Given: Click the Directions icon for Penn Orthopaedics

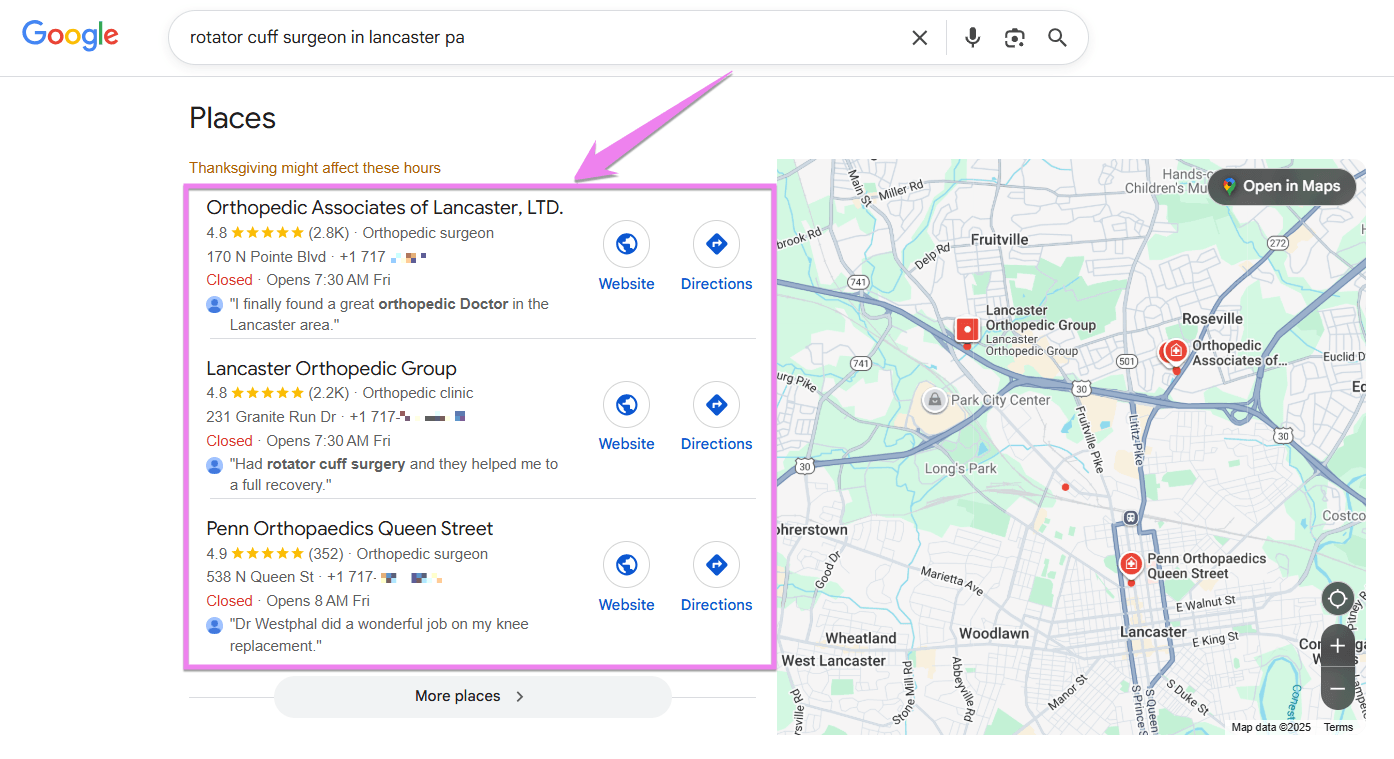Looking at the screenshot, I should coord(716,565).
